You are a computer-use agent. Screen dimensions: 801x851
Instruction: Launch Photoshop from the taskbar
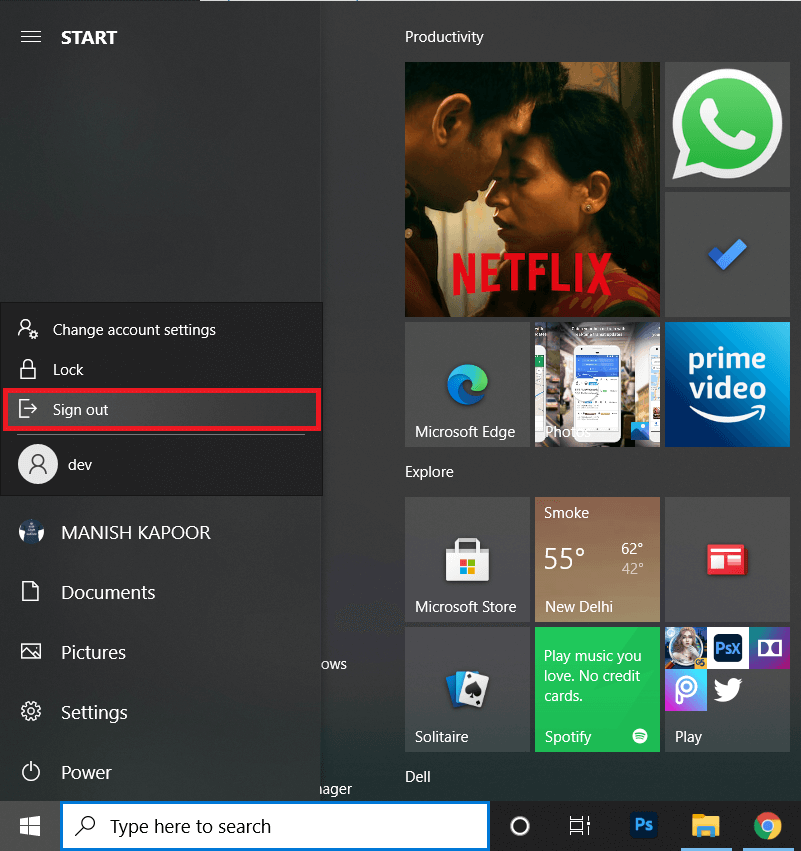point(643,826)
